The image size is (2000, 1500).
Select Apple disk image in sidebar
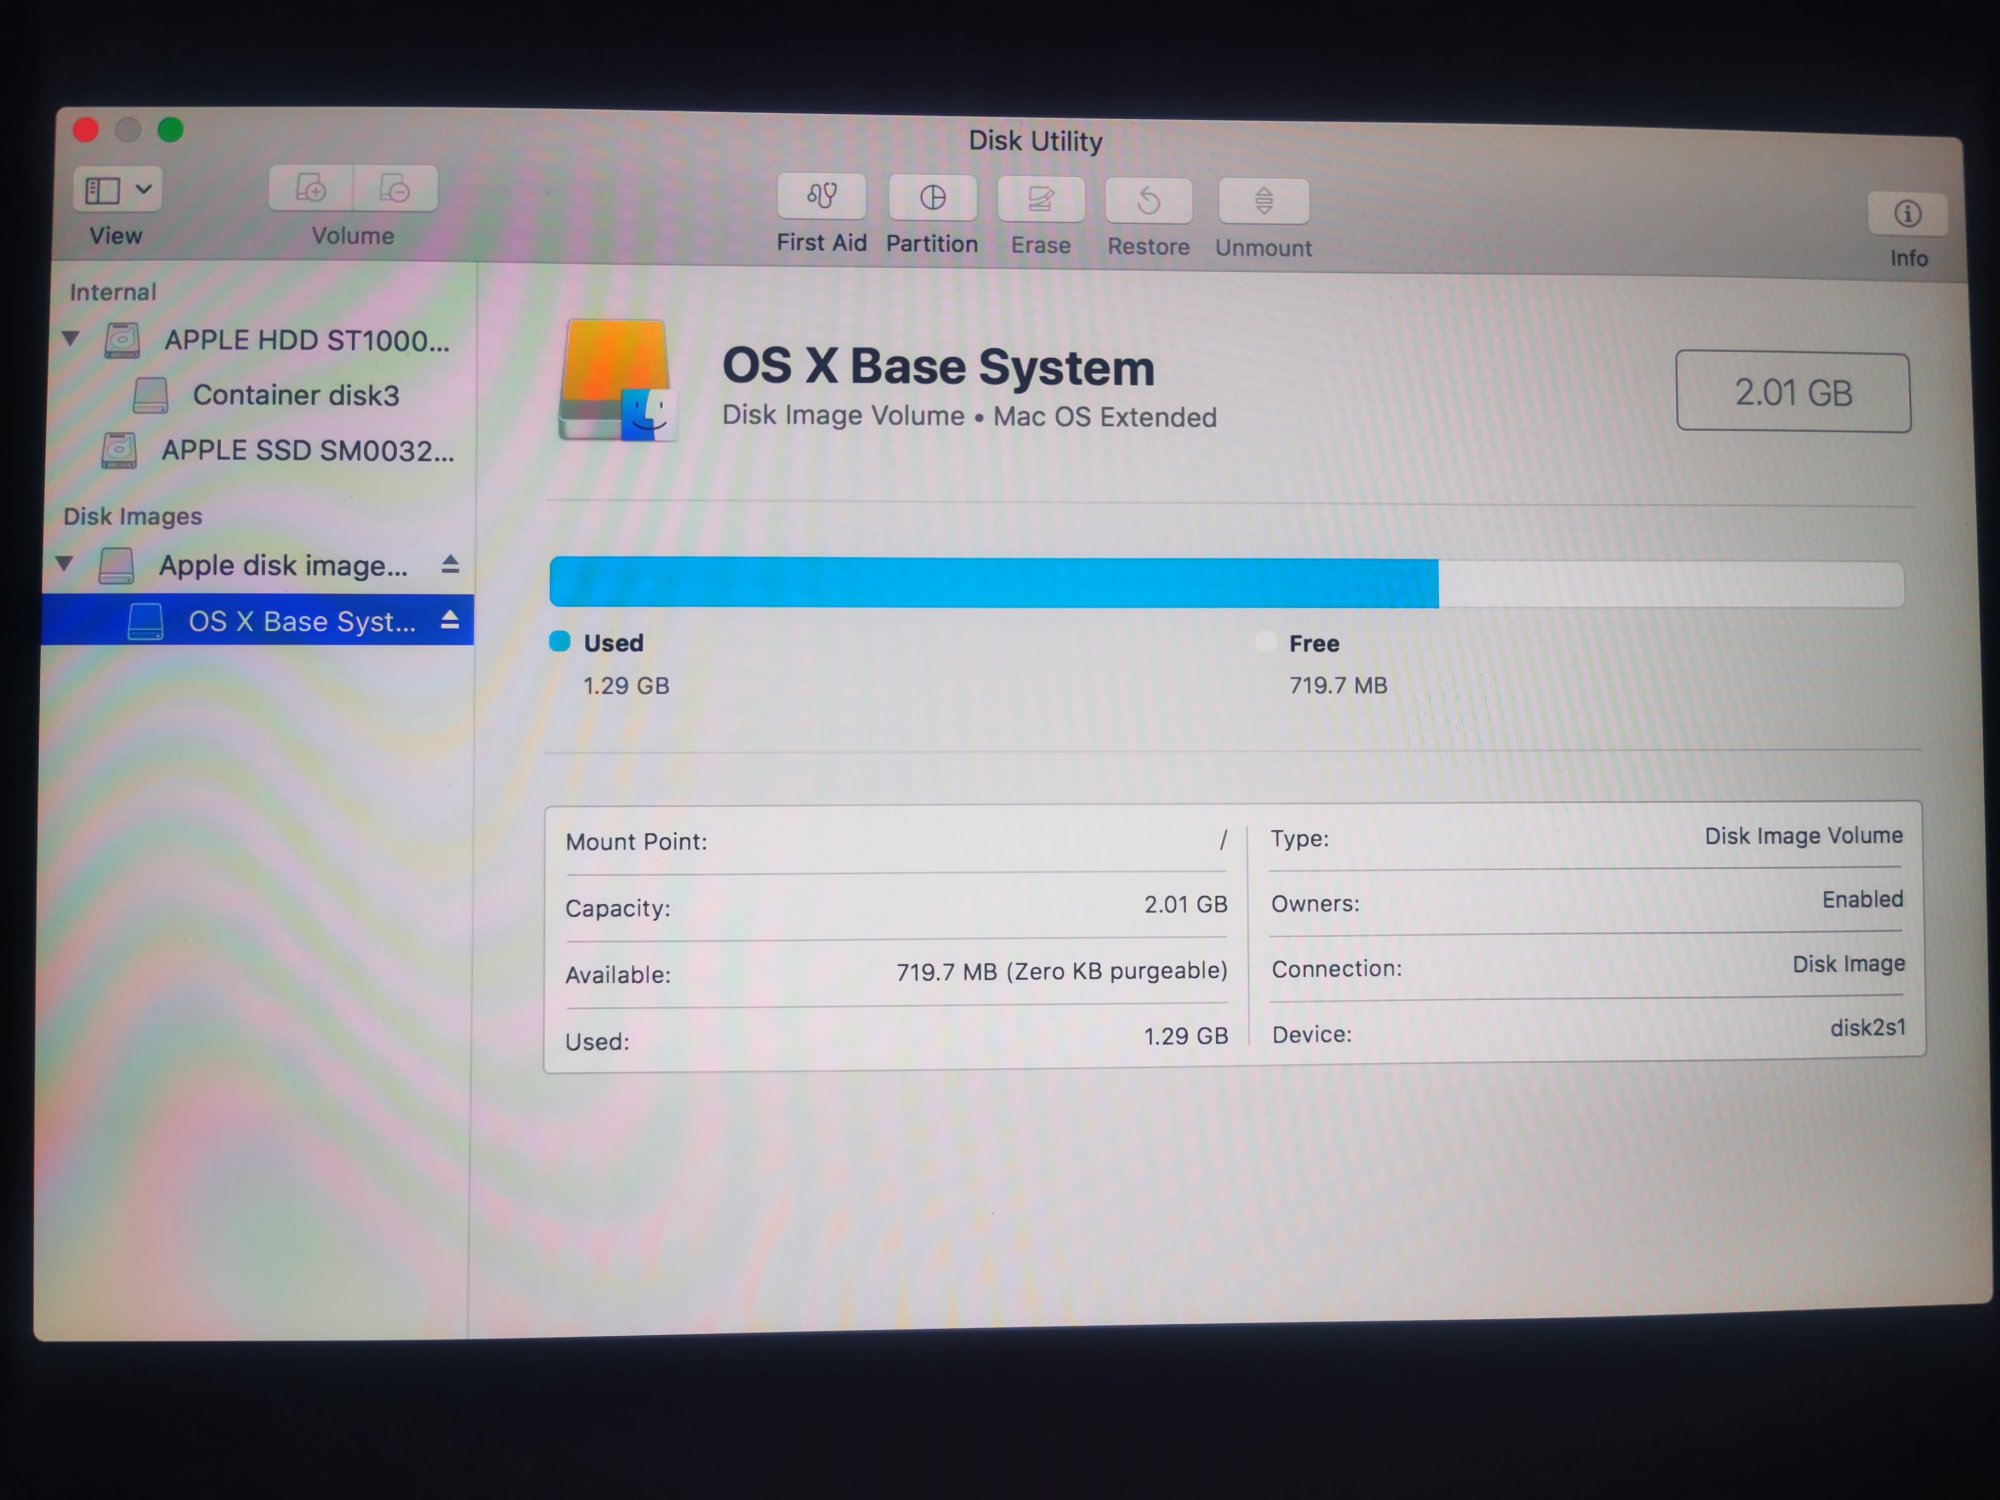[x=283, y=565]
